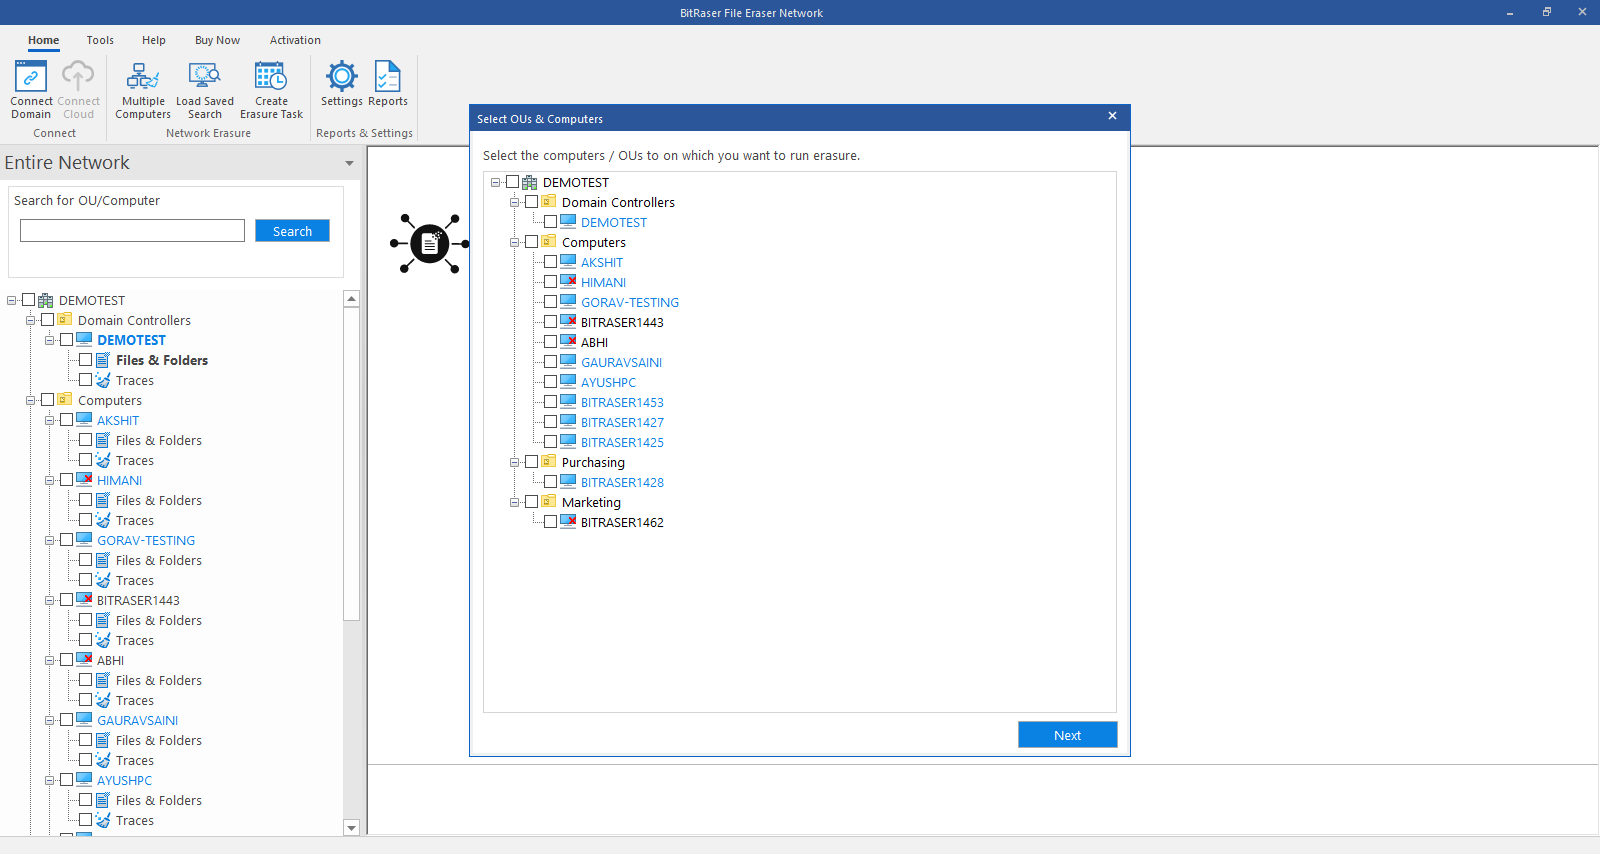
Task: Select AKSHIT computer icon in dialog
Action: click(x=568, y=261)
